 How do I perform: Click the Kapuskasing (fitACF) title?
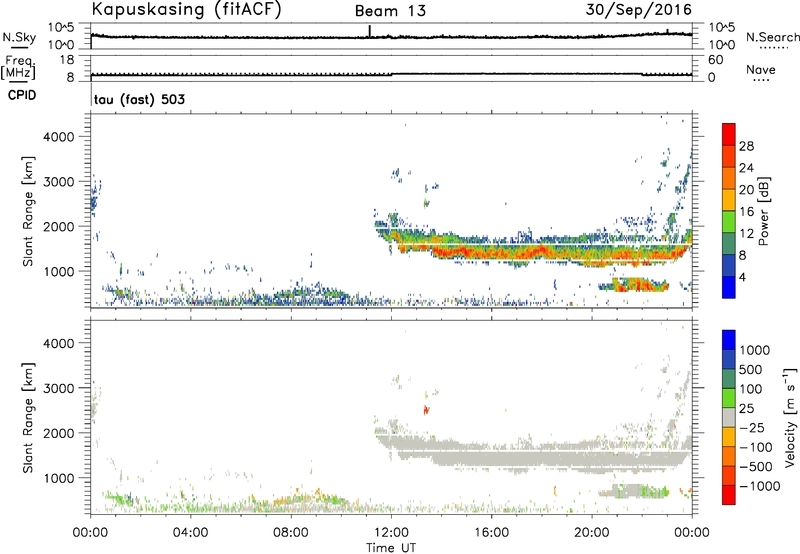pos(186,9)
